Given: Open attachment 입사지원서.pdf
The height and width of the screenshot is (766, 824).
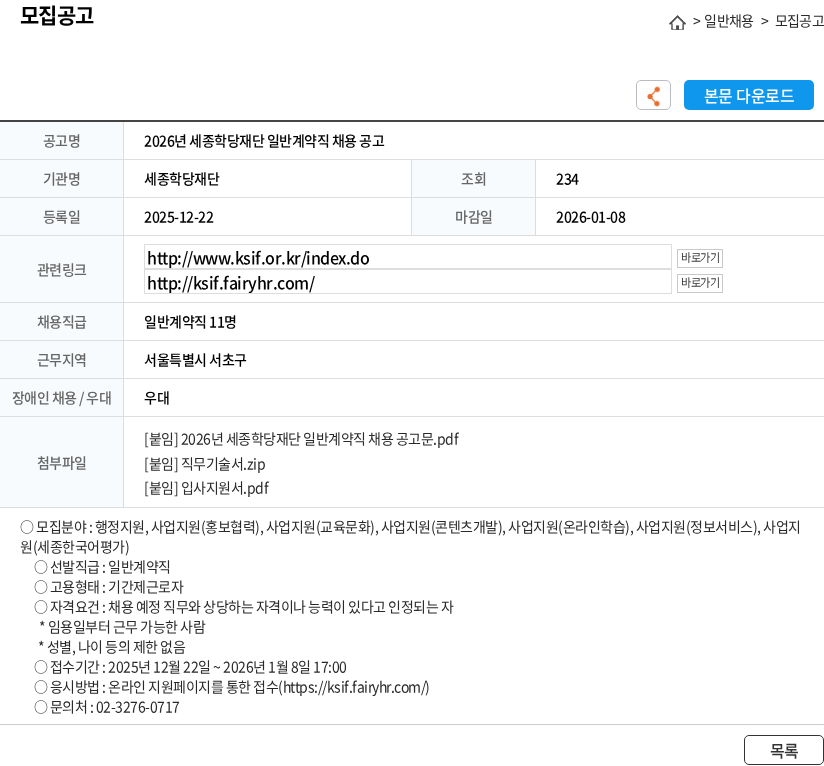Looking at the screenshot, I should pos(207,489).
